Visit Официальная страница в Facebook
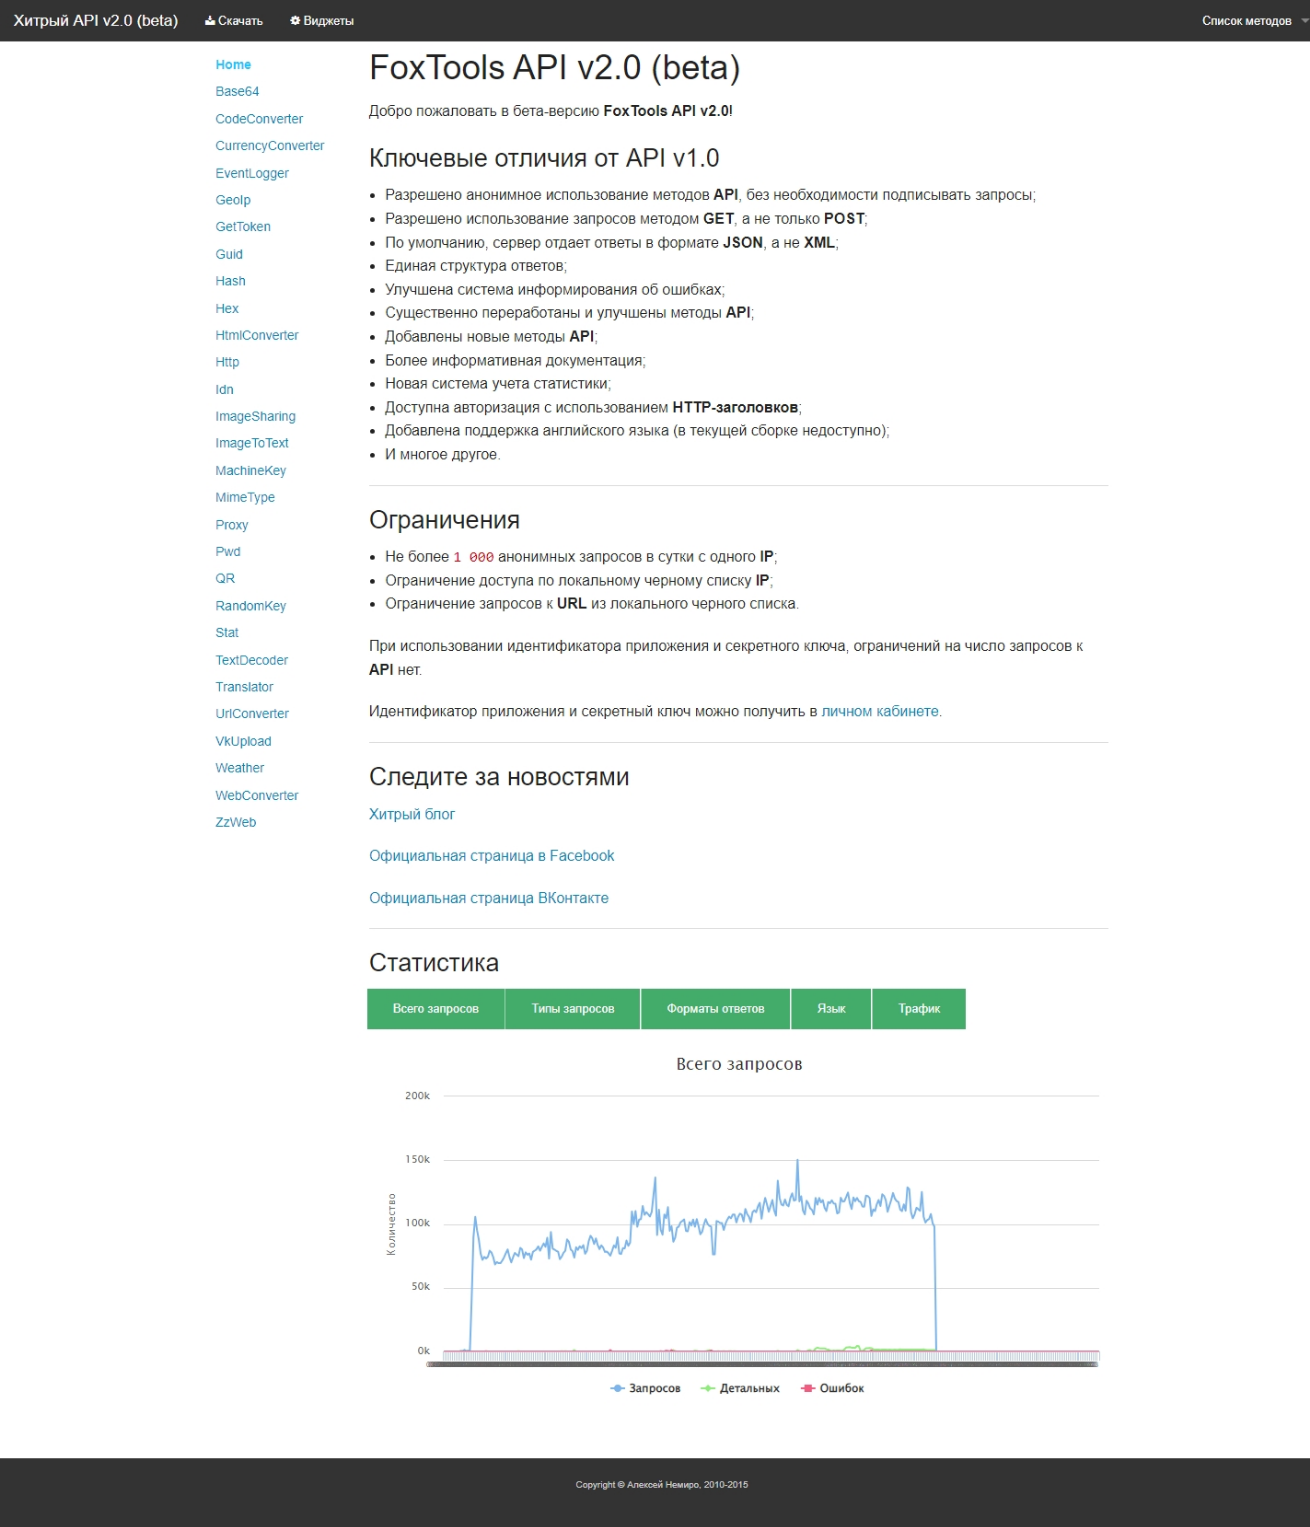 [492, 856]
